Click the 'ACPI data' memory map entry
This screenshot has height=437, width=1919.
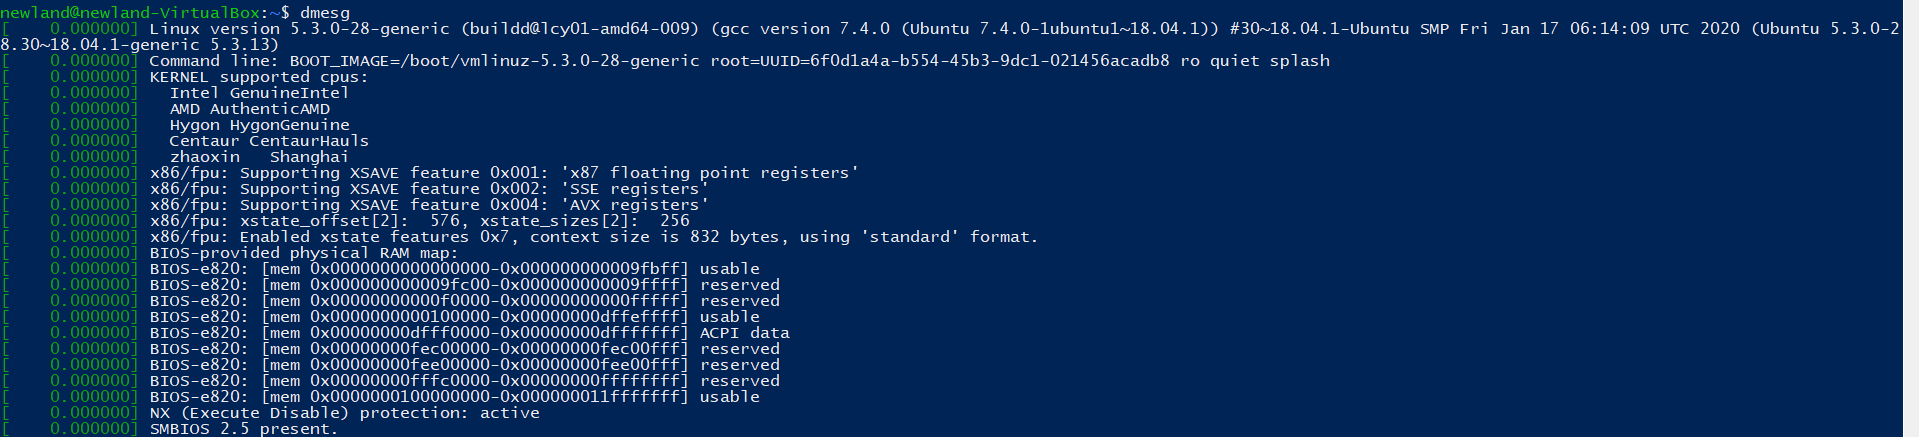744,332
